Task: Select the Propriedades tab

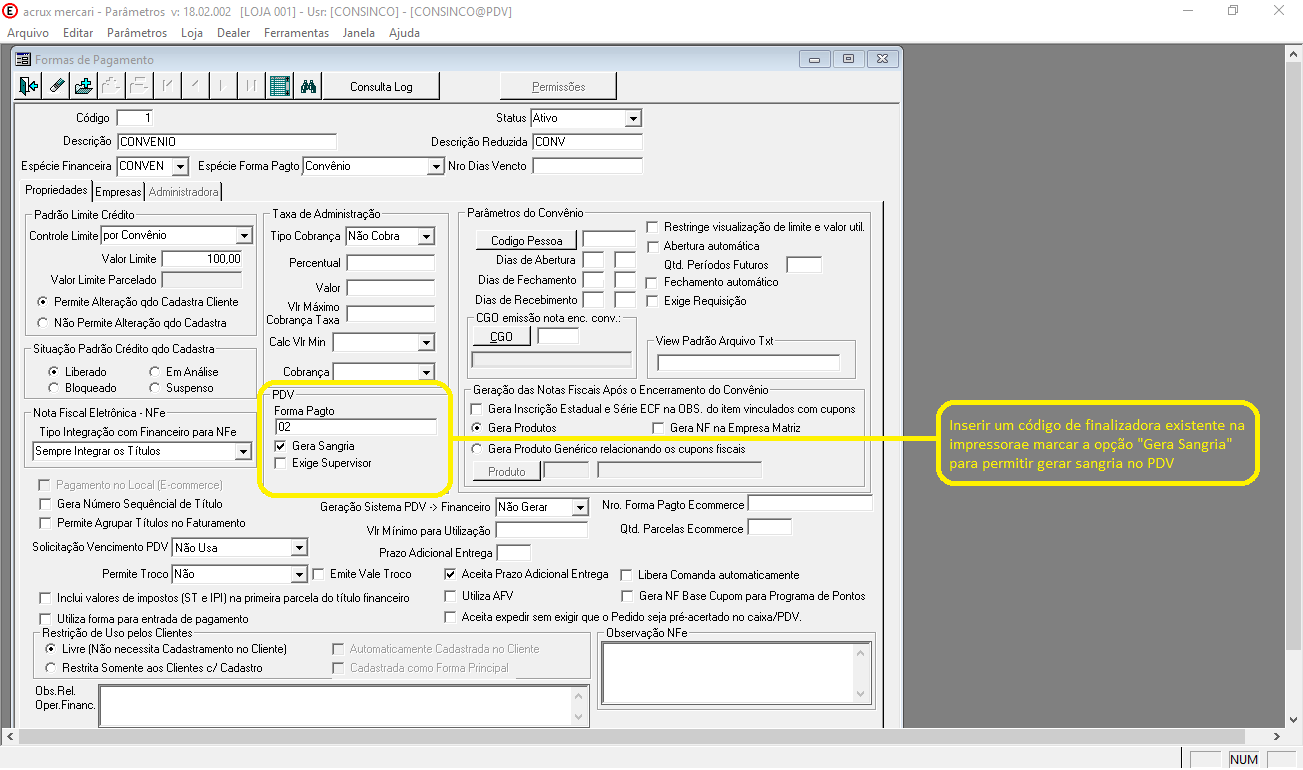Action: [56, 190]
